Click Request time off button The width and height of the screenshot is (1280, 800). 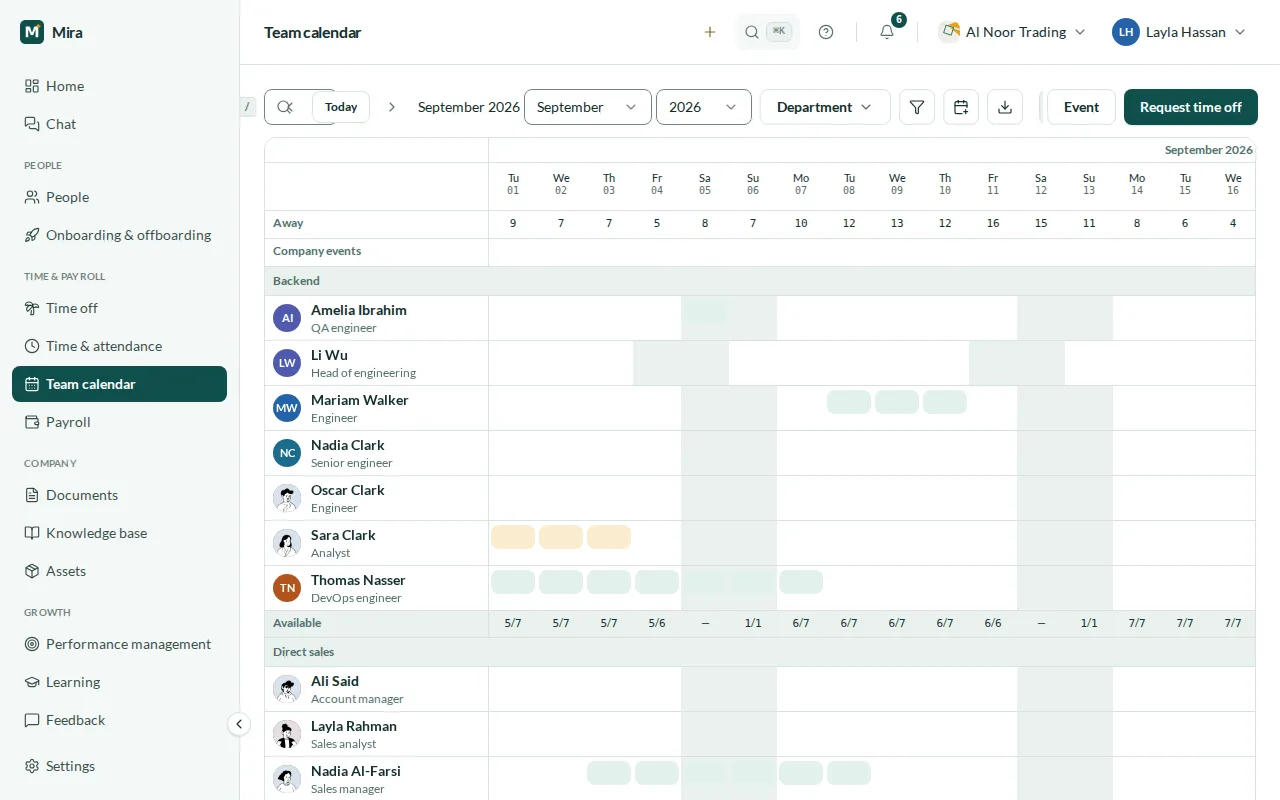(1191, 107)
